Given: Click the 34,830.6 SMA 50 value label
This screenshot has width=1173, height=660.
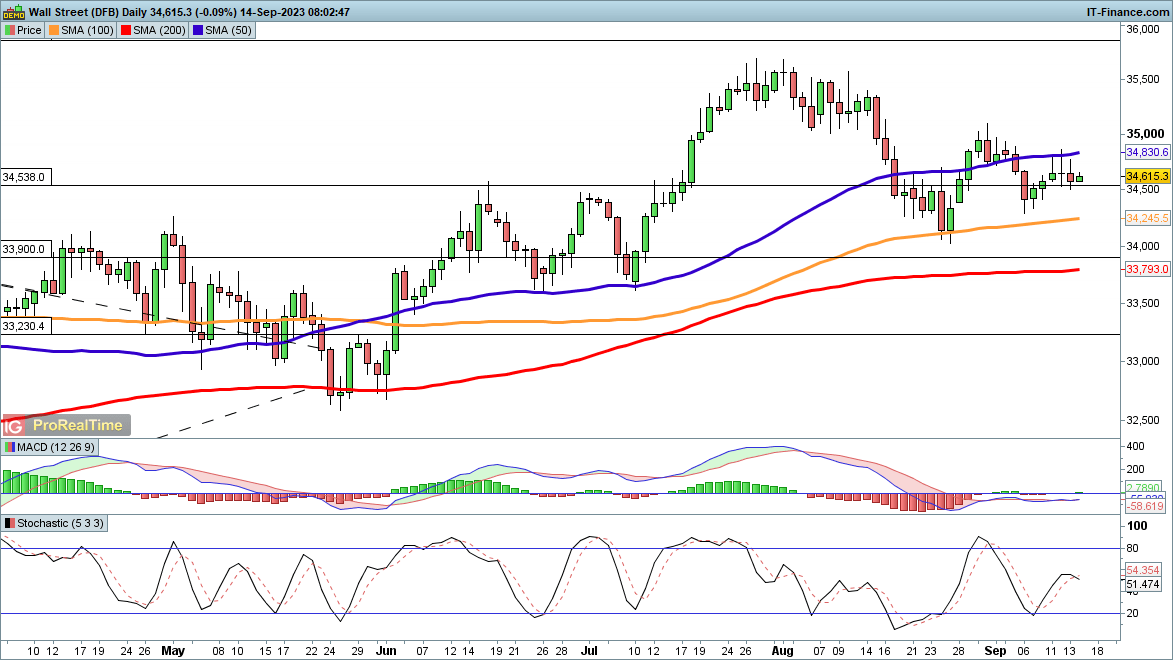Looking at the screenshot, I should (x=1147, y=152).
